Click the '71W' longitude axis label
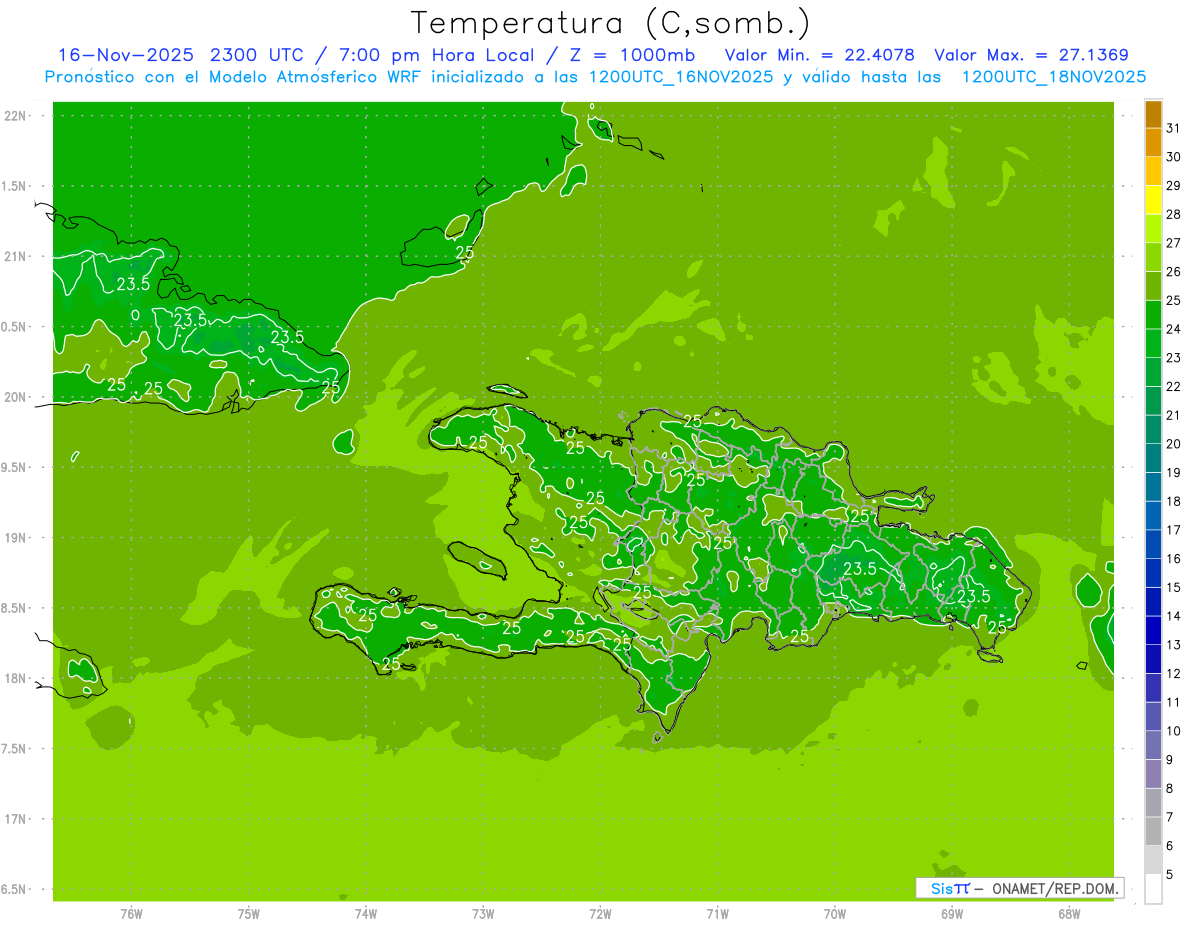 tap(717, 914)
